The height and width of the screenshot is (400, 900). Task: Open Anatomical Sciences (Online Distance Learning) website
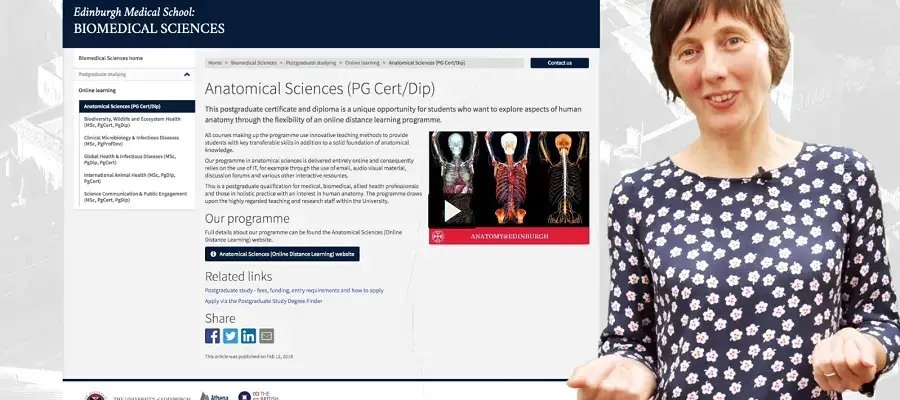[282, 254]
